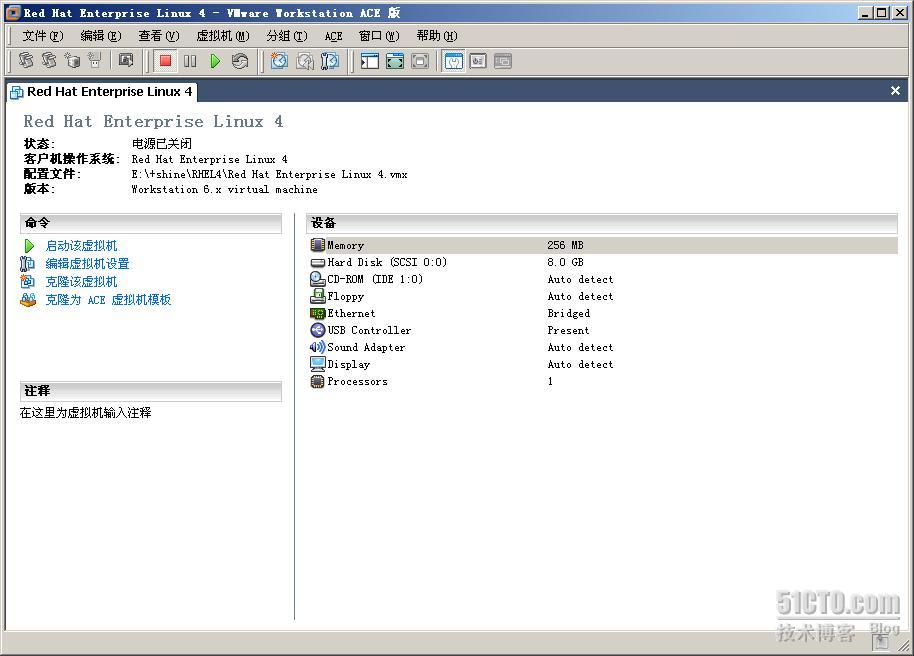Click the Floppy device icon
This screenshot has width=914, height=656.
click(x=318, y=296)
